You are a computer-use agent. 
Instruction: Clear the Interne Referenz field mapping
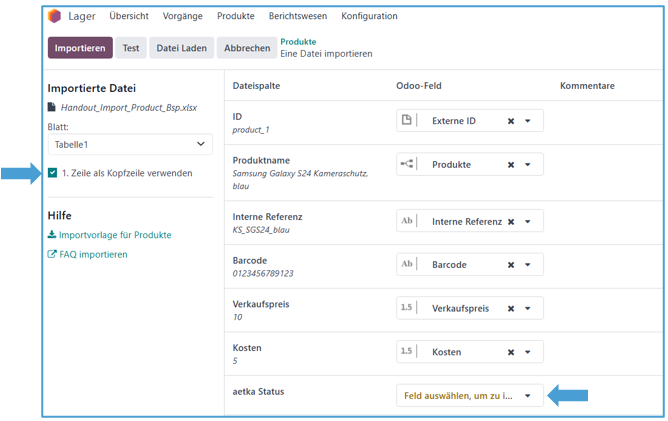pyautogui.click(x=510, y=222)
